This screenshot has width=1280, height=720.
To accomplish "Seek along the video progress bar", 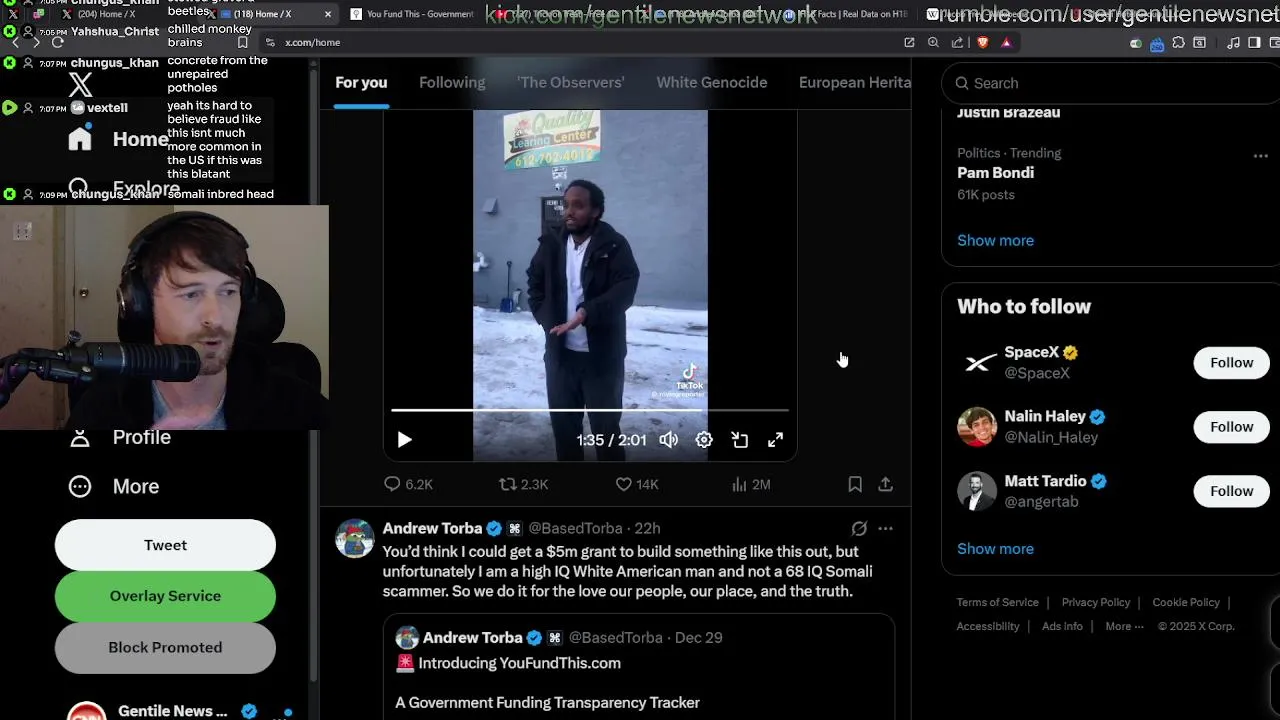I will (x=590, y=410).
